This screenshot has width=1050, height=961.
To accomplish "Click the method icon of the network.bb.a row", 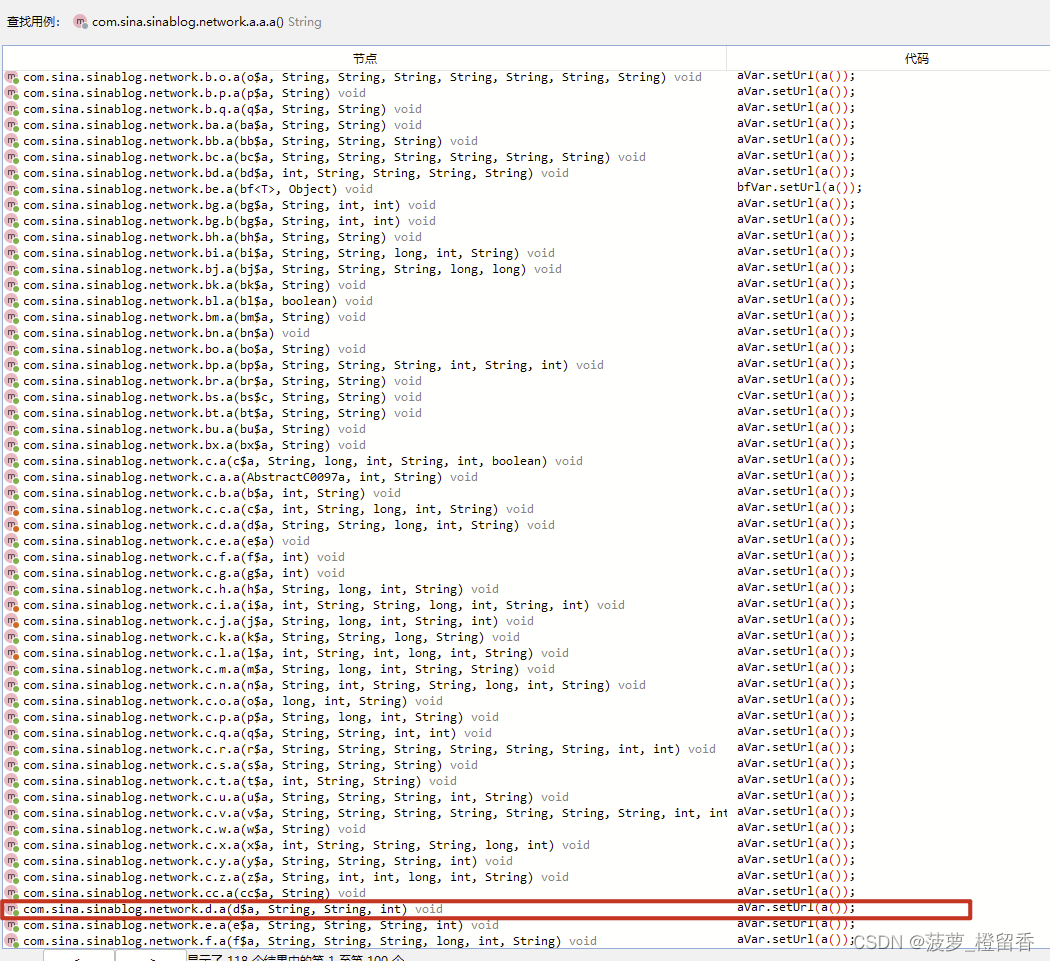I will coord(12,142).
